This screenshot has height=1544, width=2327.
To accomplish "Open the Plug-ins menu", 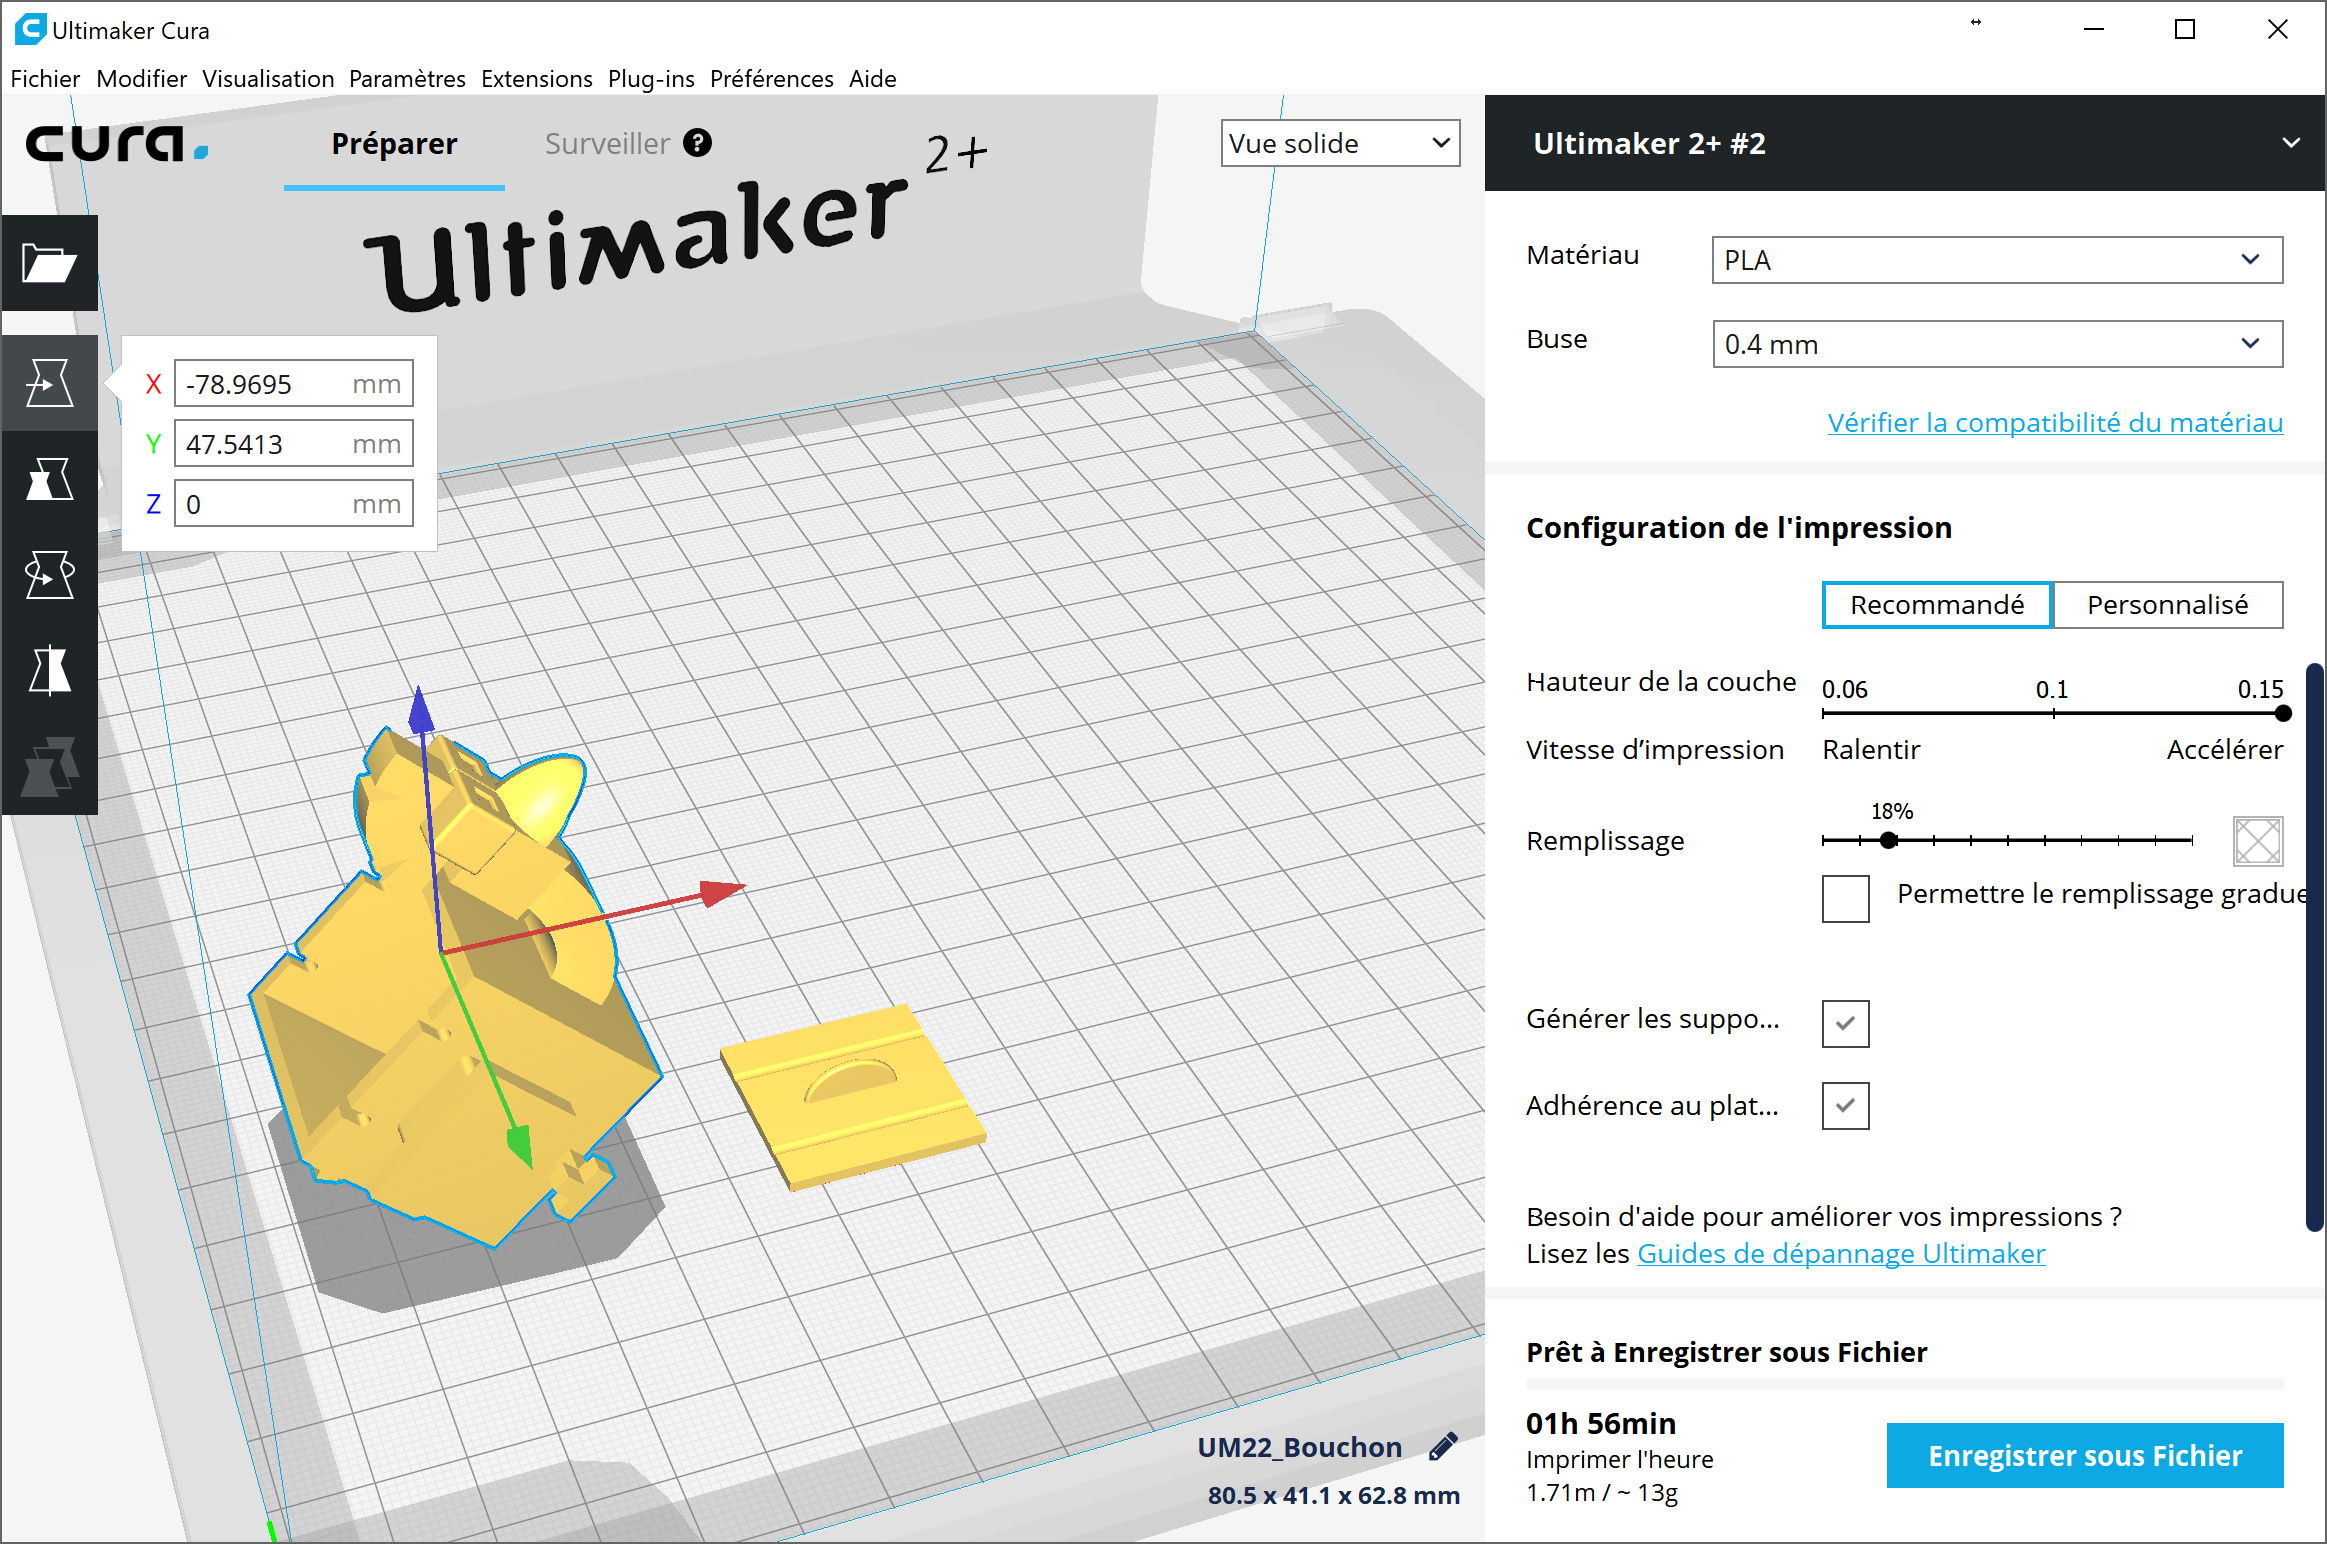I will pyautogui.click(x=651, y=78).
